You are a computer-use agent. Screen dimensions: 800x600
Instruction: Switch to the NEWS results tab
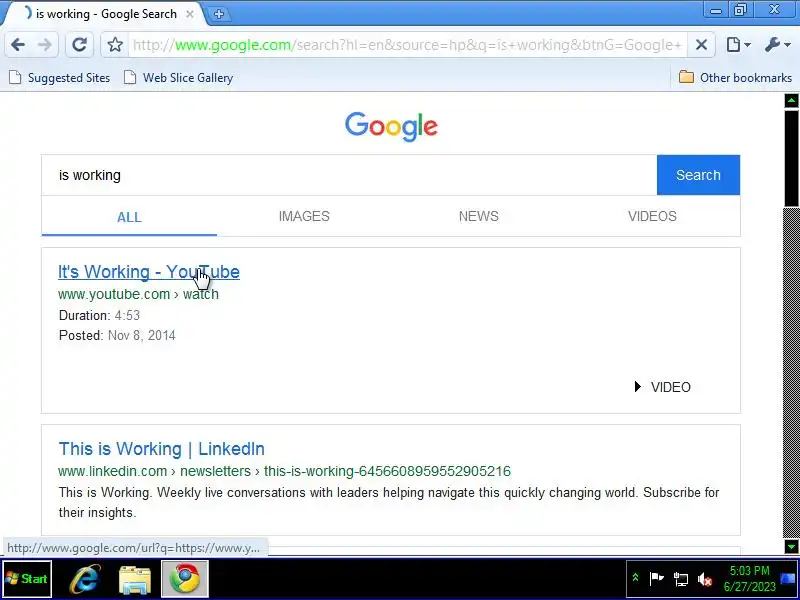click(x=479, y=216)
